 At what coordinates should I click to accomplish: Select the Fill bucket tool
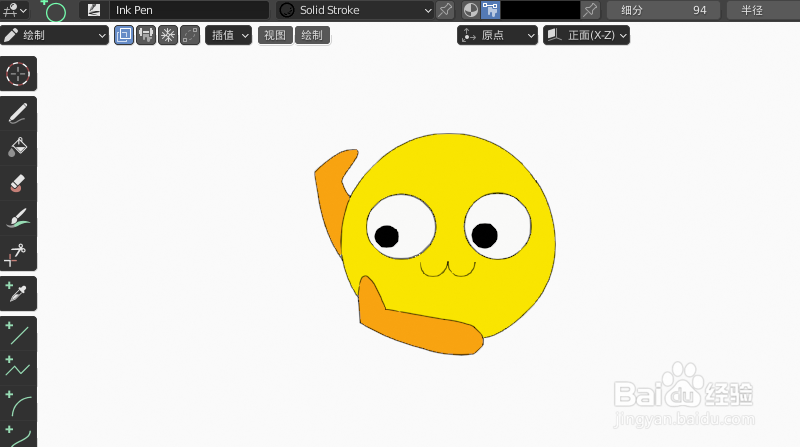(x=18, y=148)
